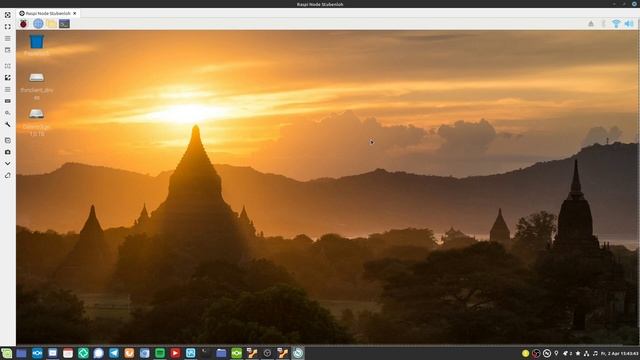Open Remmina preferences gears icon
The height and width of the screenshot is (360, 640).
(7, 113)
